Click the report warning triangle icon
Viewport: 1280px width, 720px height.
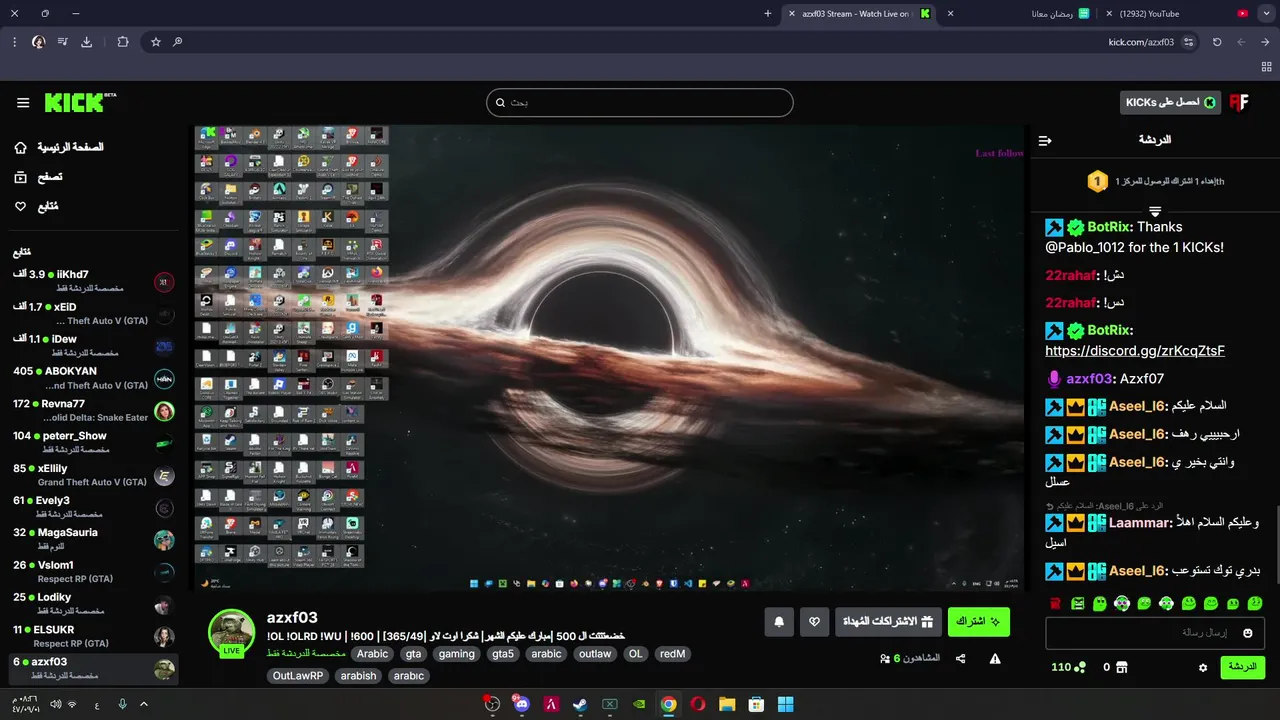995,659
